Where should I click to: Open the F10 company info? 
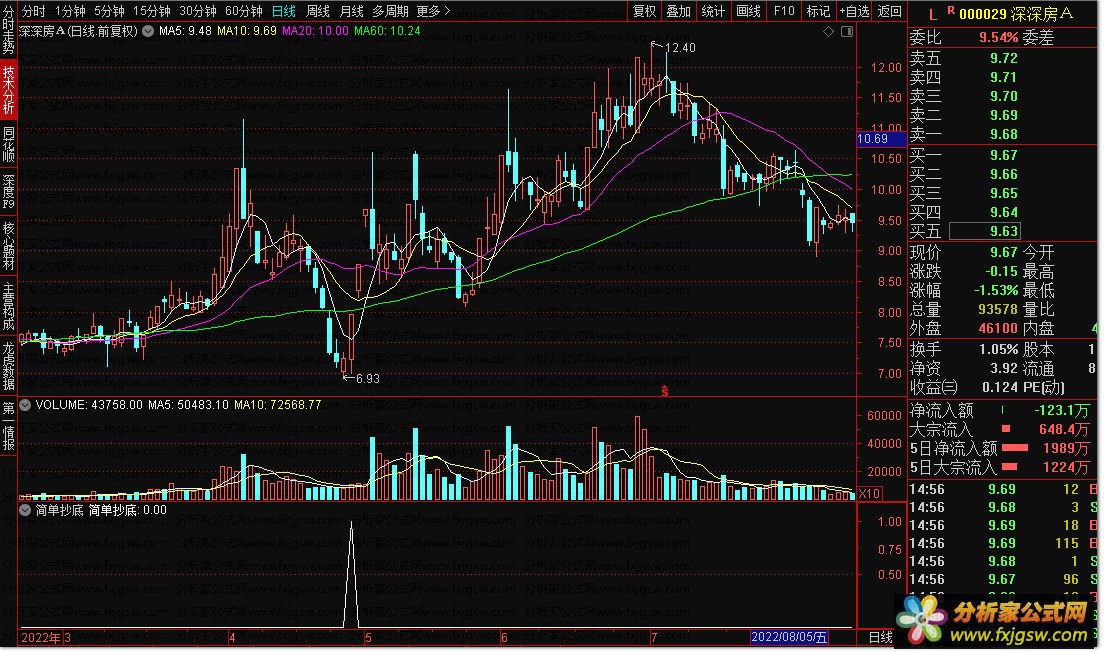[x=784, y=11]
